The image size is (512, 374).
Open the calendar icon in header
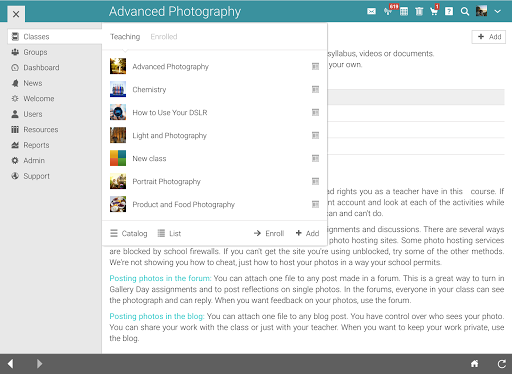point(404,12)
